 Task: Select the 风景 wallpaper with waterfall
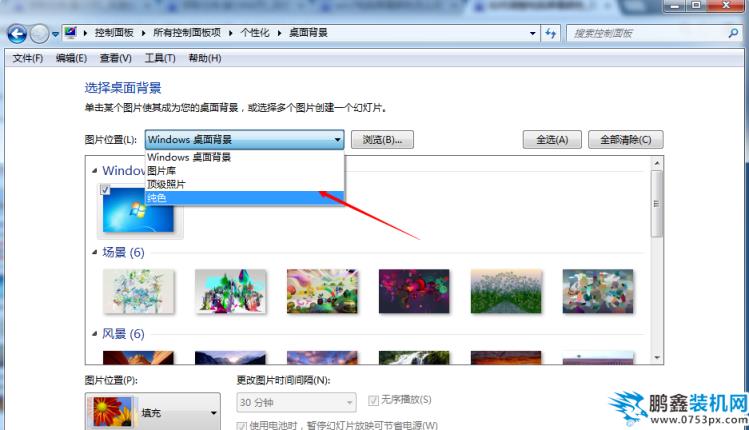coord(414,357)
